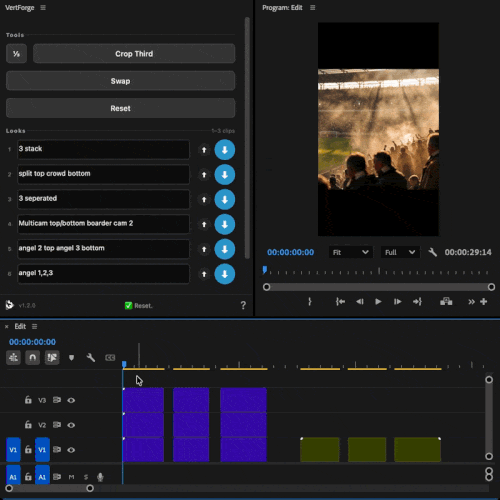The height and width of the screenshot is (500, 500).
Task: Open the Edit timeline panel menu
Action: tap(34, 326)
